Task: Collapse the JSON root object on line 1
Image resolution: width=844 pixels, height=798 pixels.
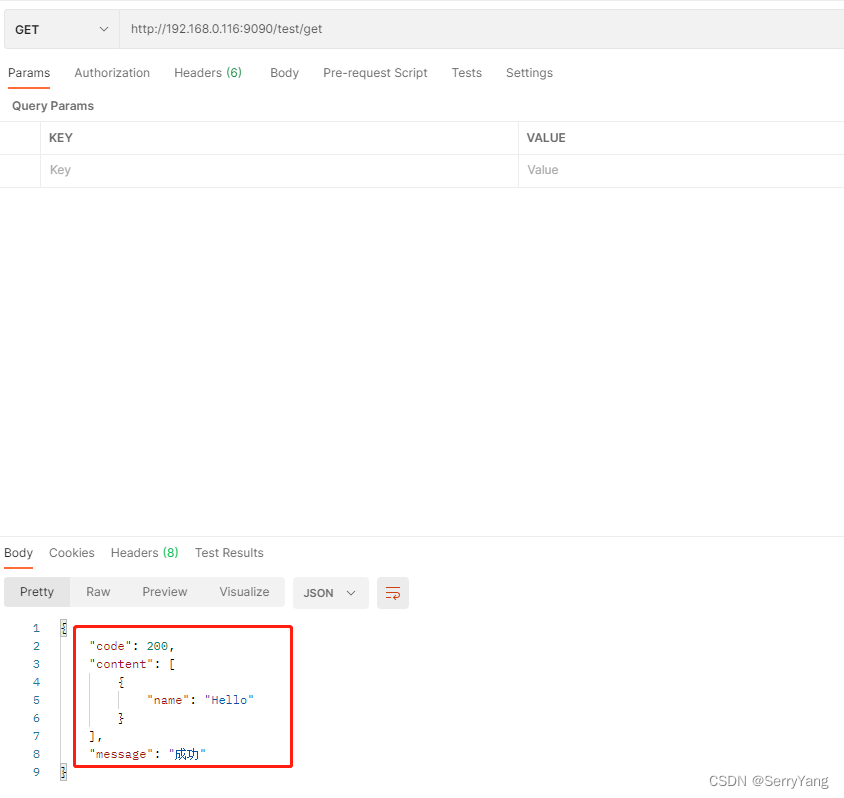Action: [64, 628]
